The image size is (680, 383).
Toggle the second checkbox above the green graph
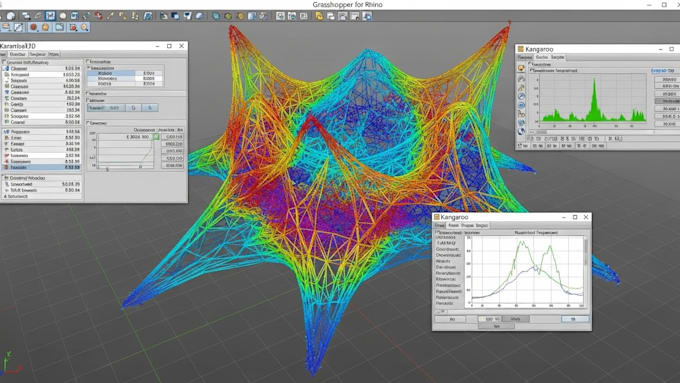532,70
